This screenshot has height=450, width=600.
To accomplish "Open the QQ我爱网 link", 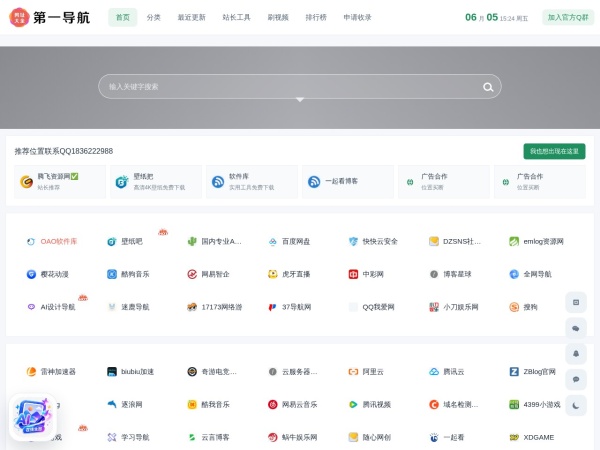I will coord(378,307).
